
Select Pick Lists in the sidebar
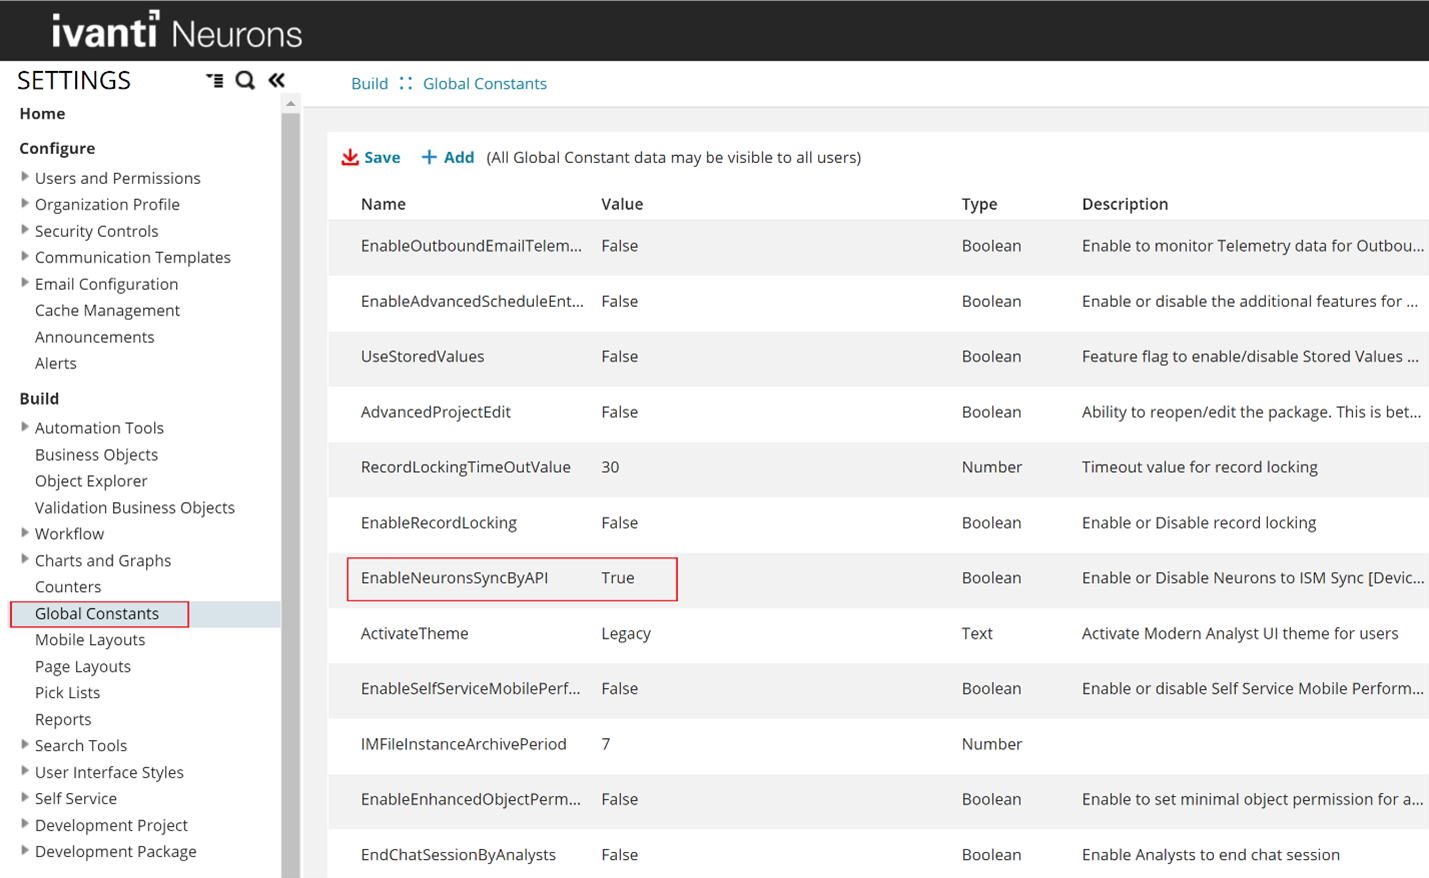pos(67,692)
